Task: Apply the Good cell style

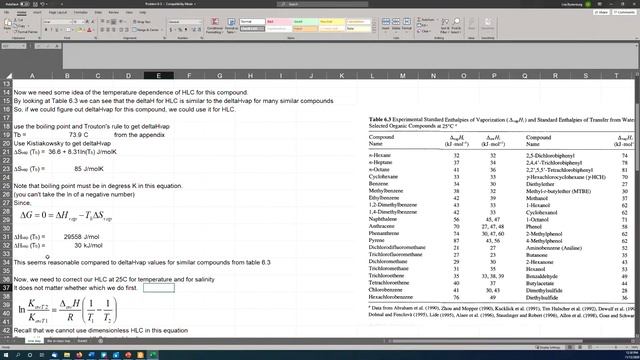Action: point(305,22)
